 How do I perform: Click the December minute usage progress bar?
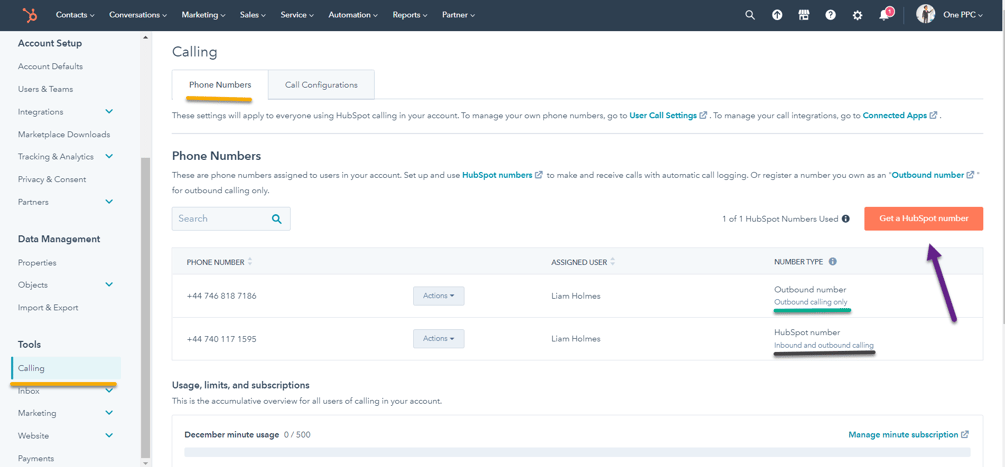577,452
